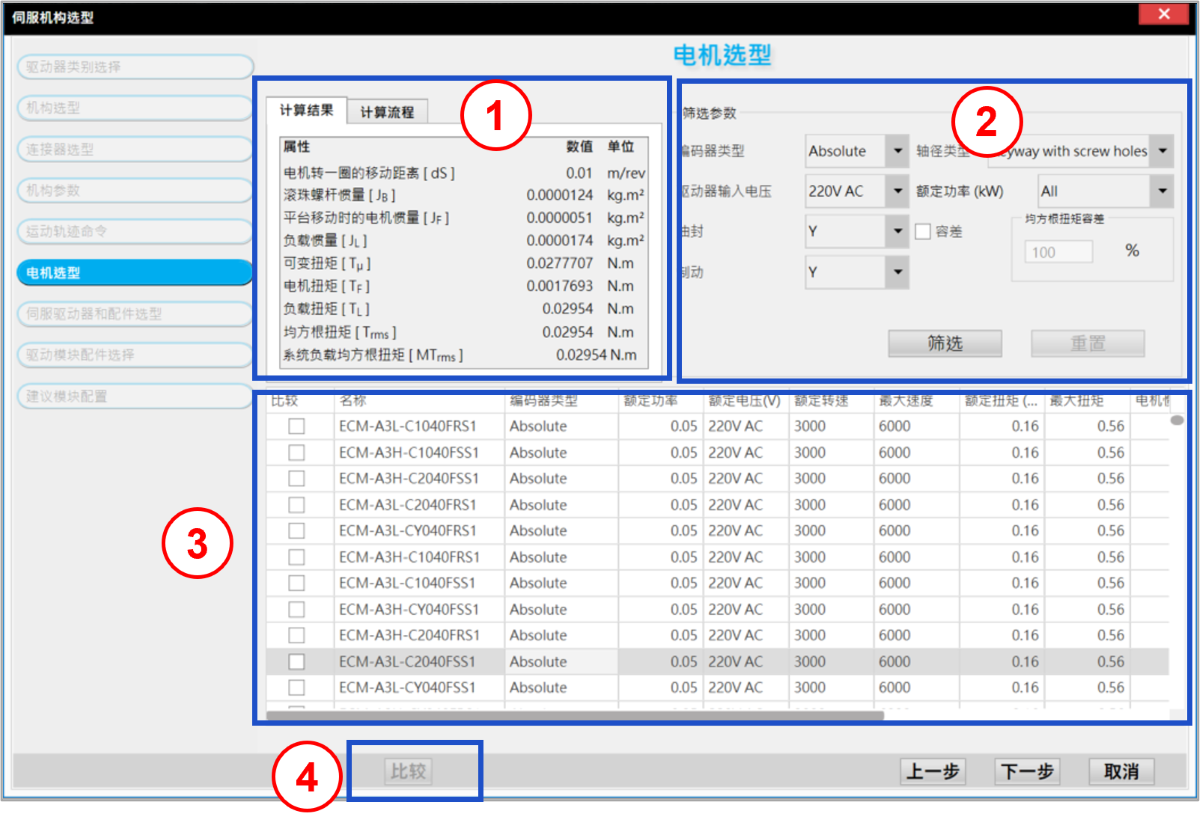Select the 计算结果 tab
The height and width of the screenshot is (826, 1200).
(306, 111)
